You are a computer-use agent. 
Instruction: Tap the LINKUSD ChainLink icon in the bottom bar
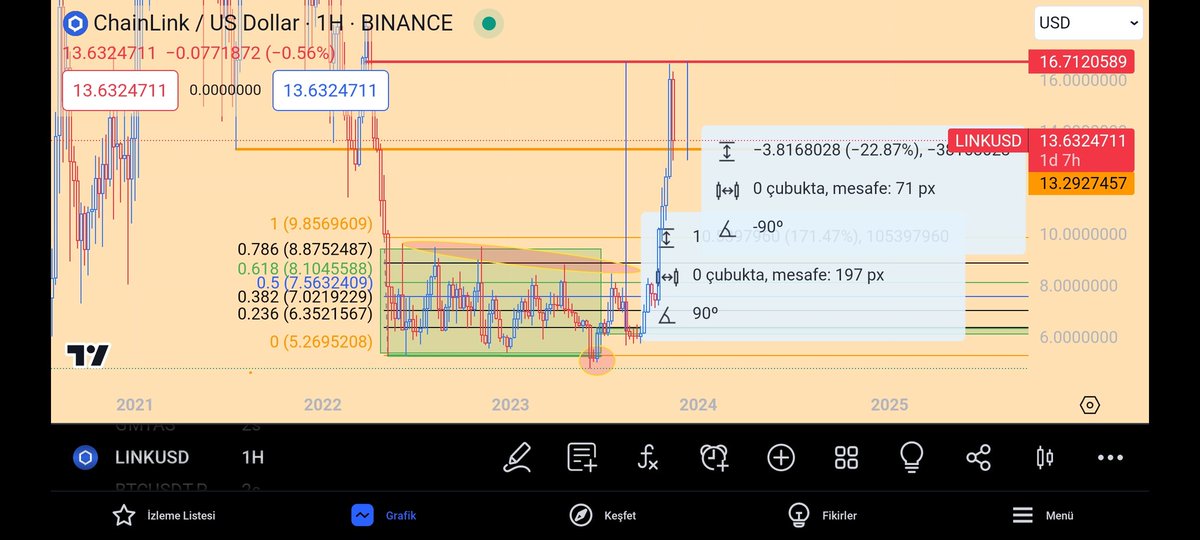pyautogui.click(x=86, y=457)
